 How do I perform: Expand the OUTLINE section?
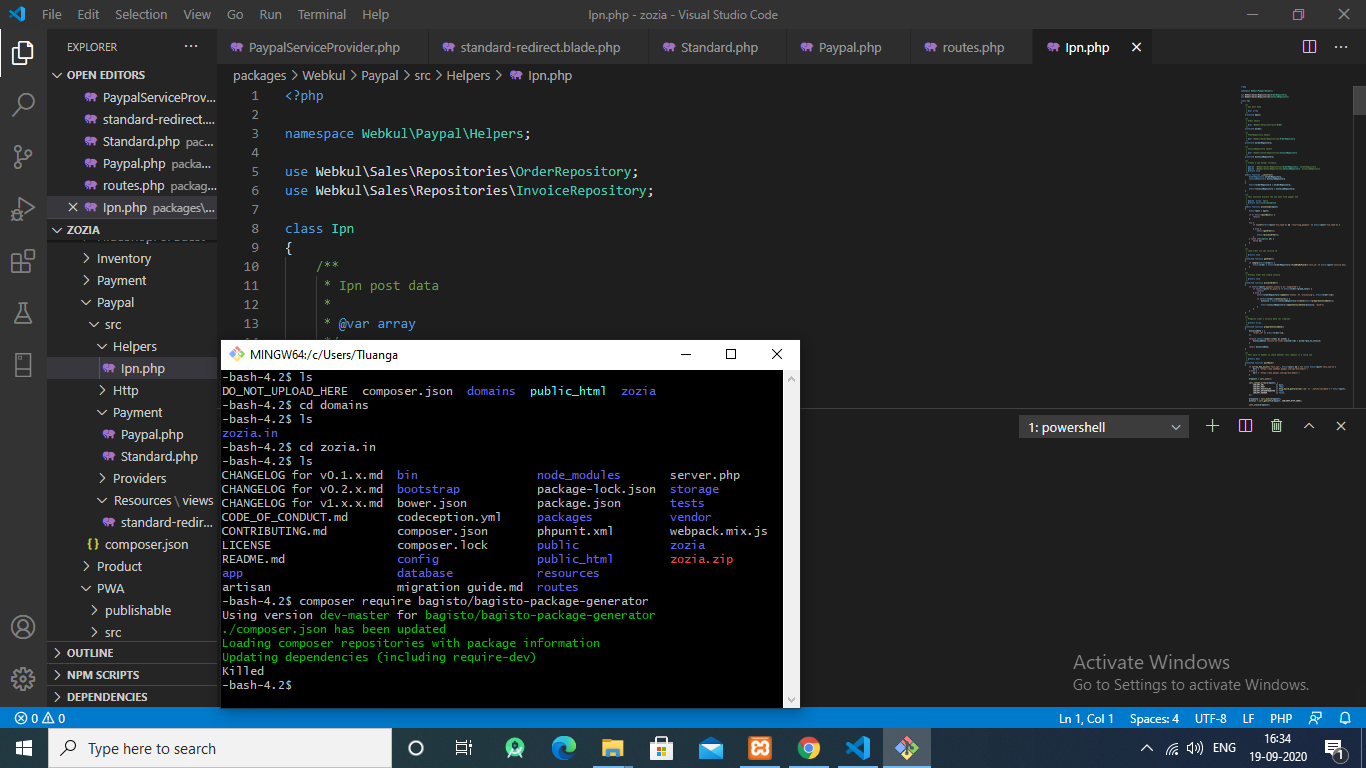coord(132,653)
